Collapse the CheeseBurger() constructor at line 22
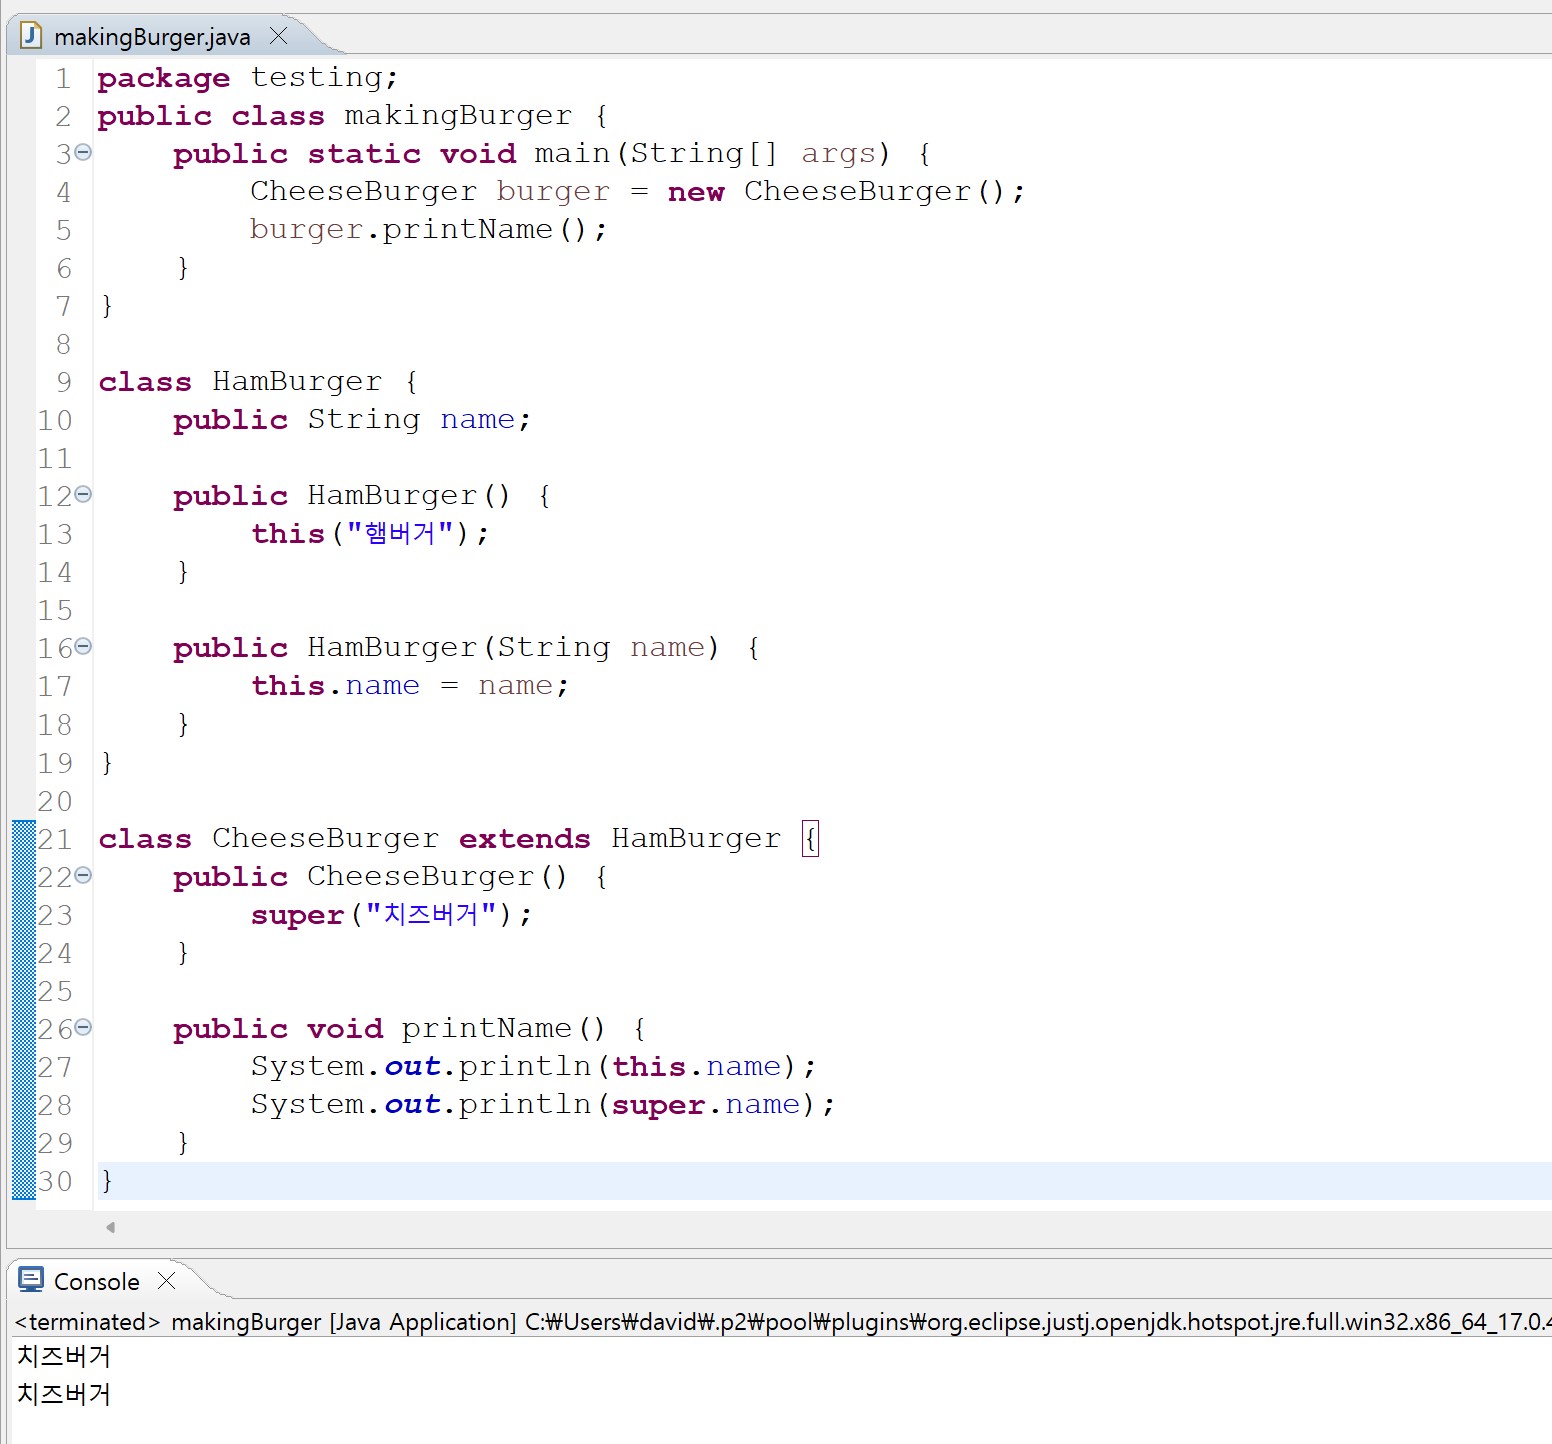Viewport: 1552px width, 1444px height. point(83,875)
